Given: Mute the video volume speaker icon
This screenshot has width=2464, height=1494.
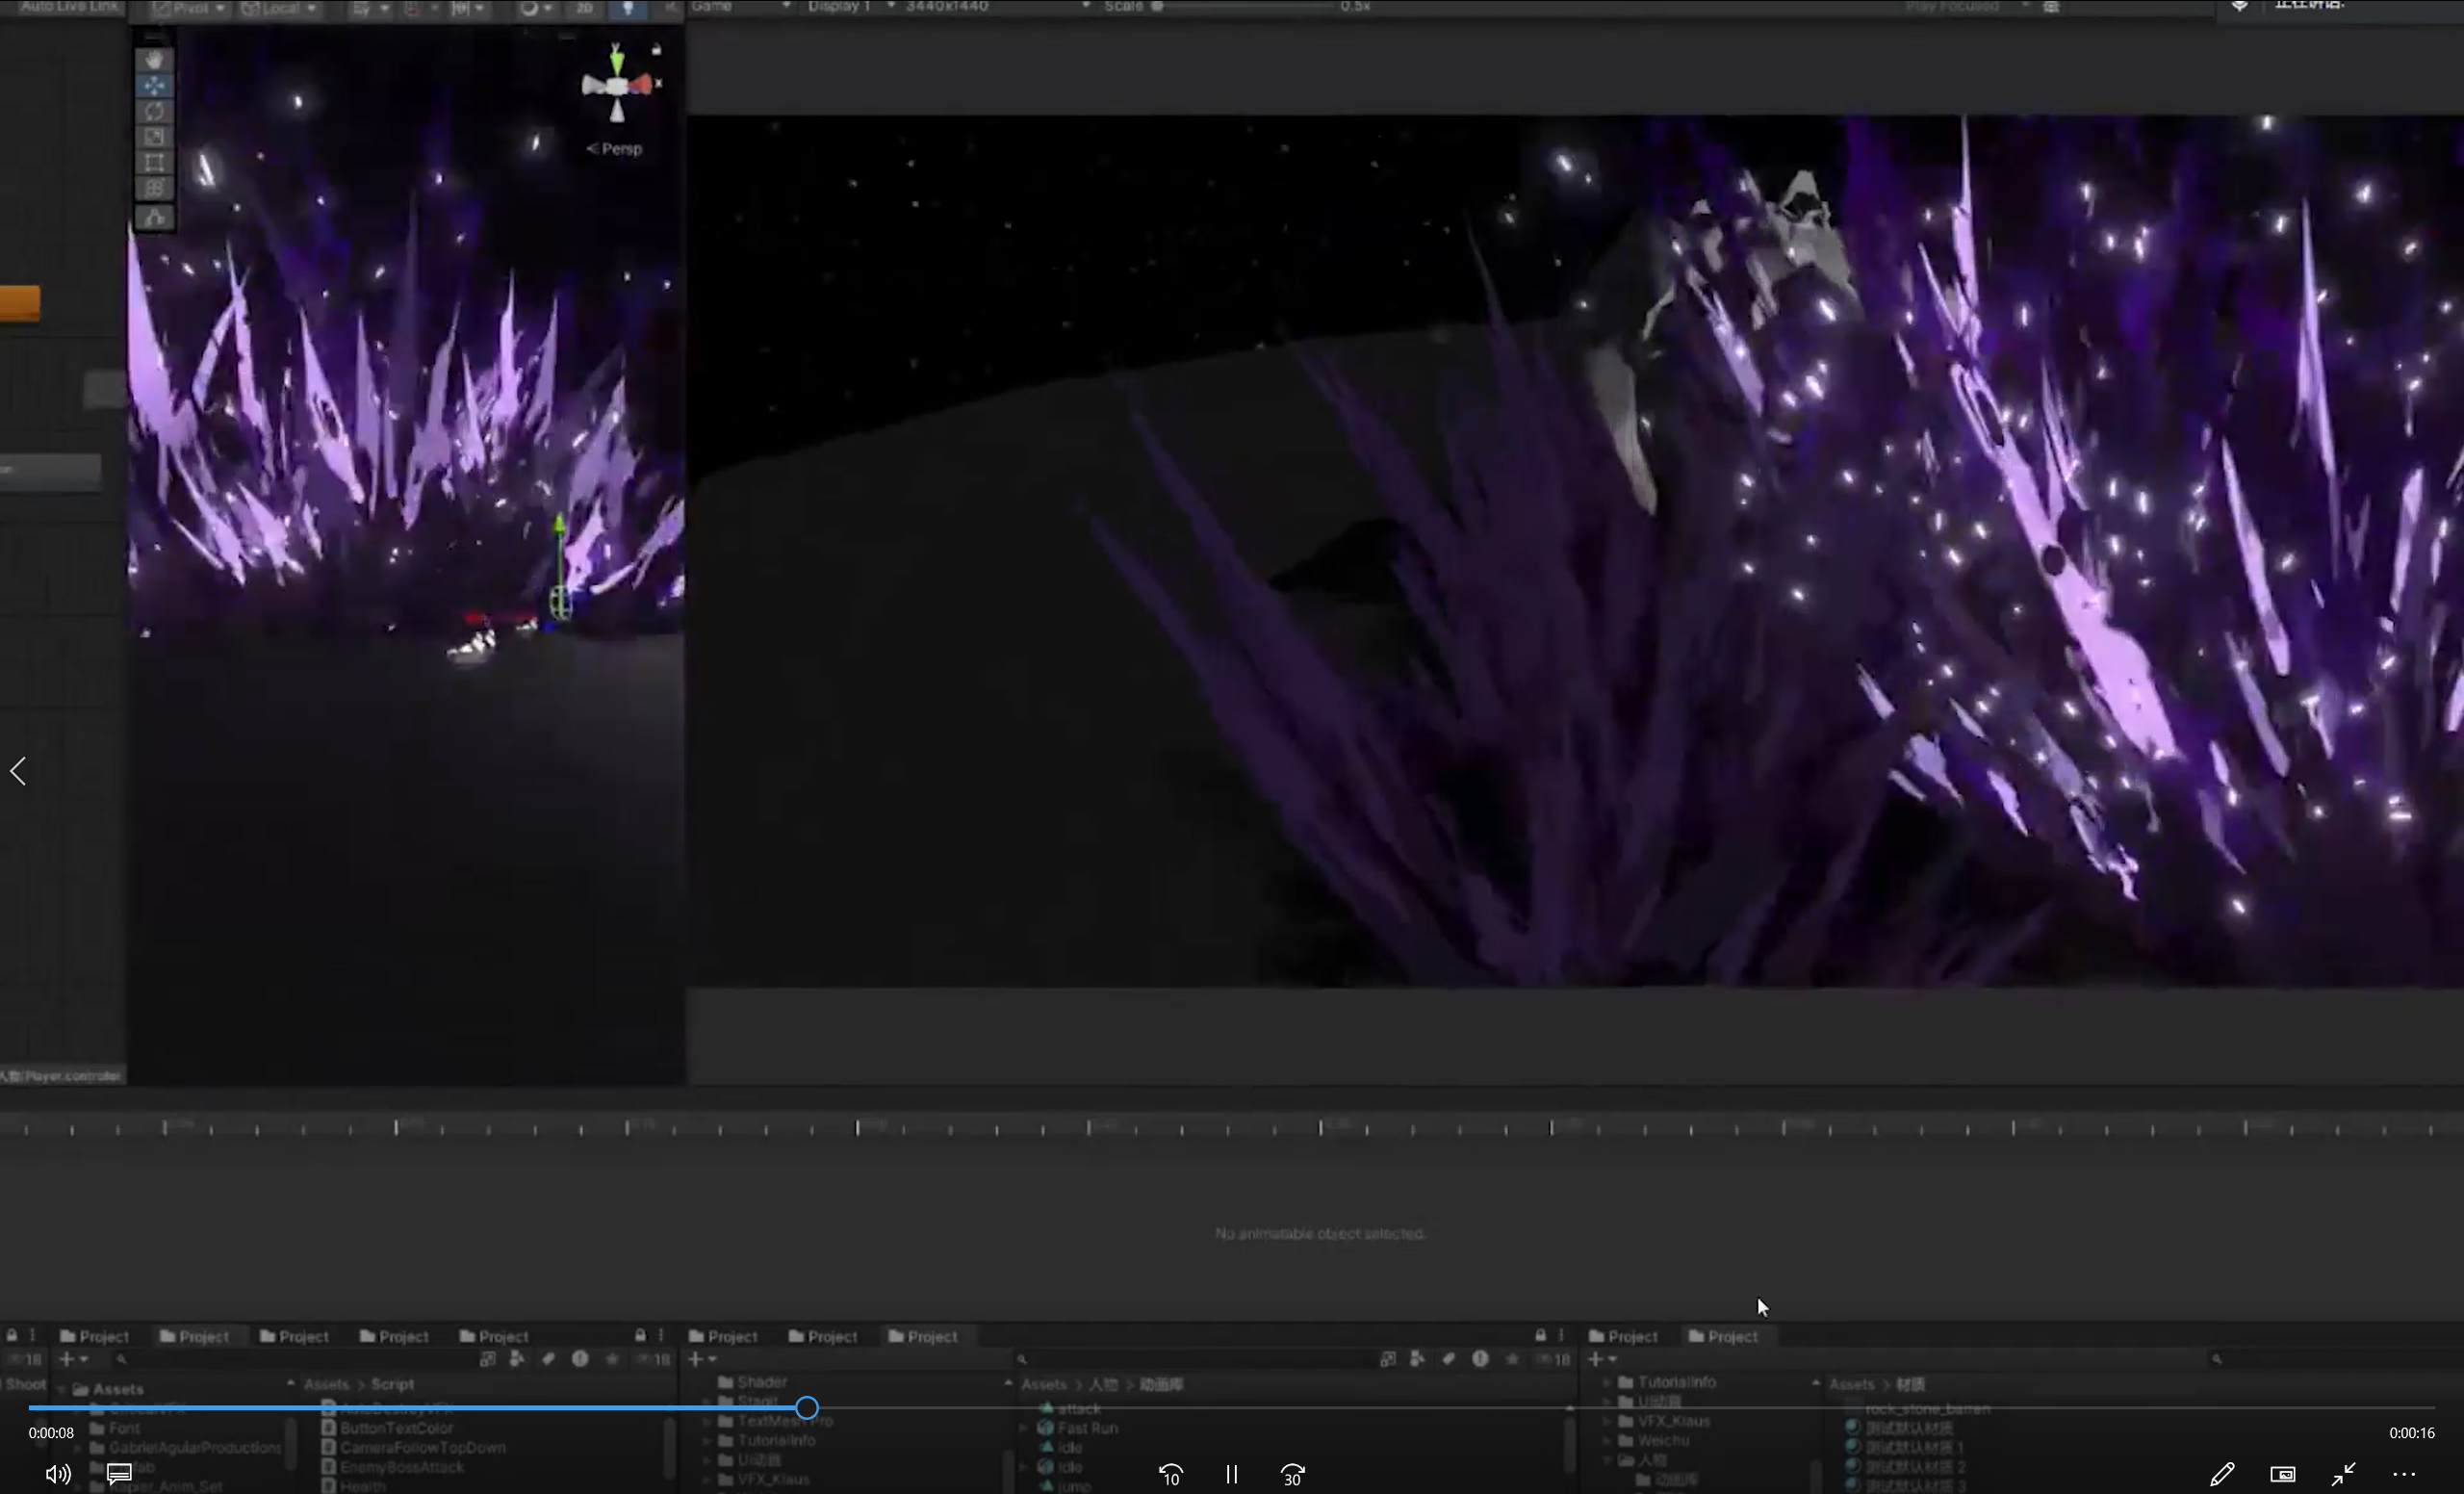Looking at the screenshot, I should coord(57,1474).
